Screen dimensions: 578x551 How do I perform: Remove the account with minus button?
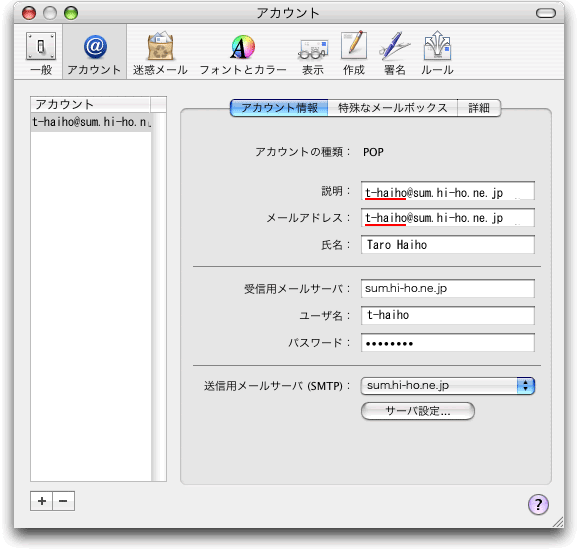pyautogui.click(x=63, y=501)
